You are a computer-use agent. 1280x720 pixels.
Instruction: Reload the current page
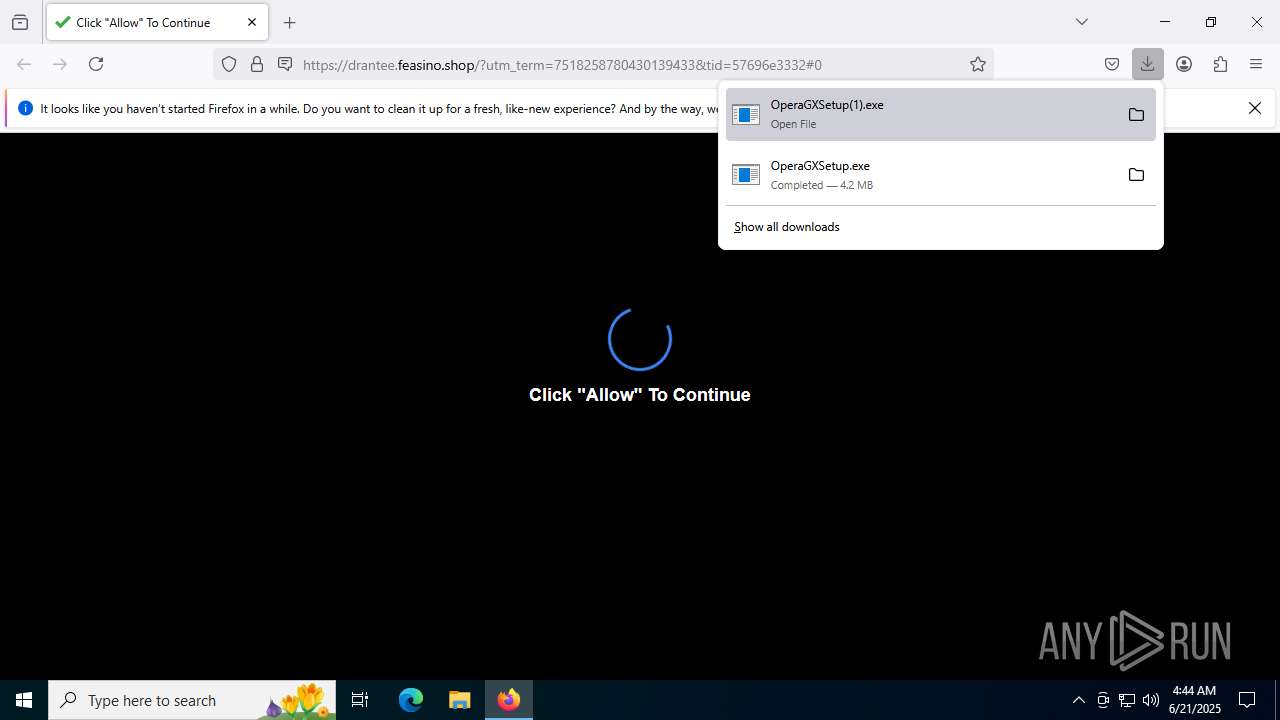click(x=96, y=64)
